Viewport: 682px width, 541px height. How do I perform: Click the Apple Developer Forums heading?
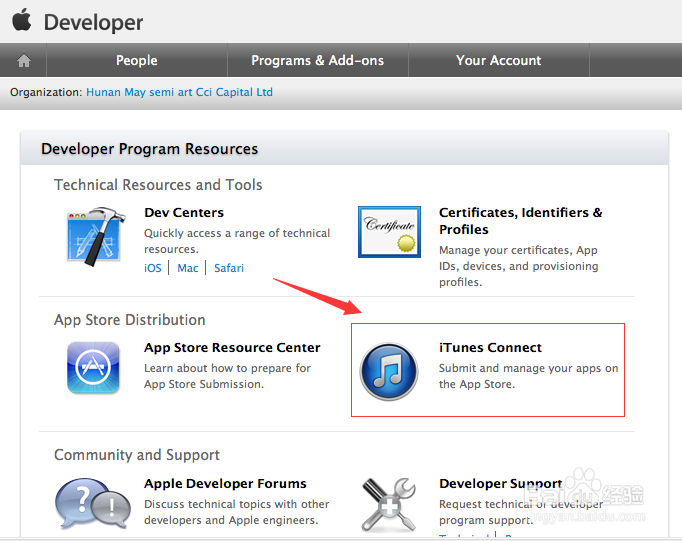tap(225, 484)
